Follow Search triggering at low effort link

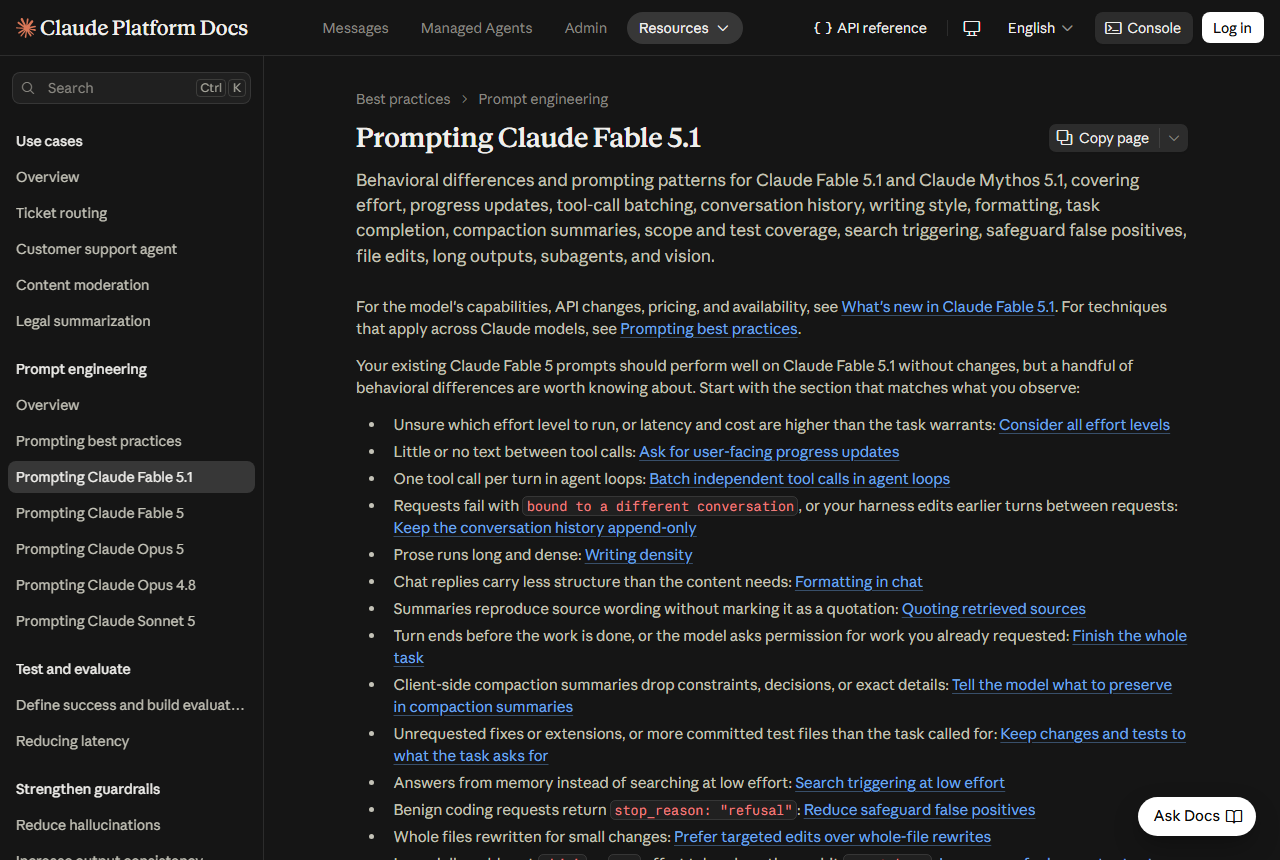tap(900, 783)
